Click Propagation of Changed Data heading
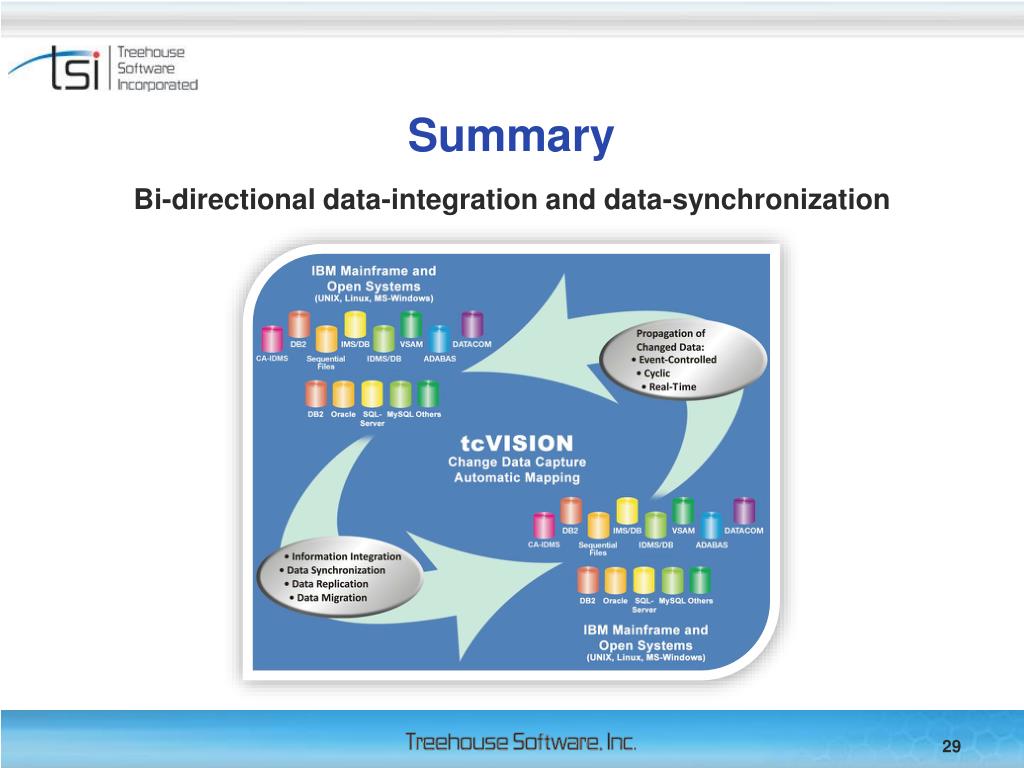This screenshot has width=1024, height=768. tap(671, 340)
